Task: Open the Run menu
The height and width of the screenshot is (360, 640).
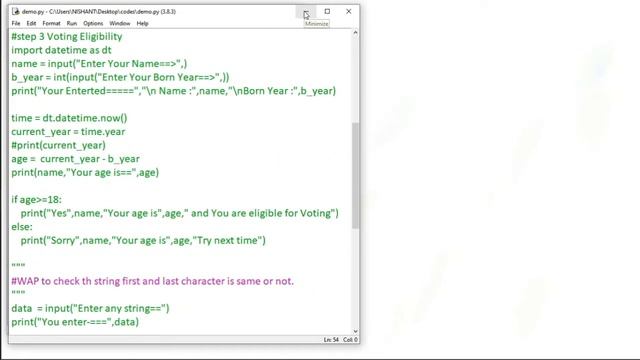Action: [x=72, y=23]
